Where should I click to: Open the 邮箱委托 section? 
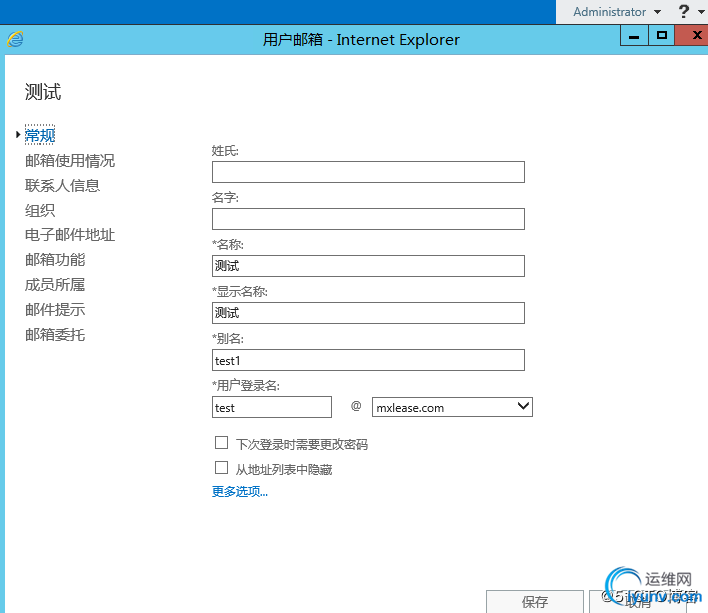pos(55,334)
